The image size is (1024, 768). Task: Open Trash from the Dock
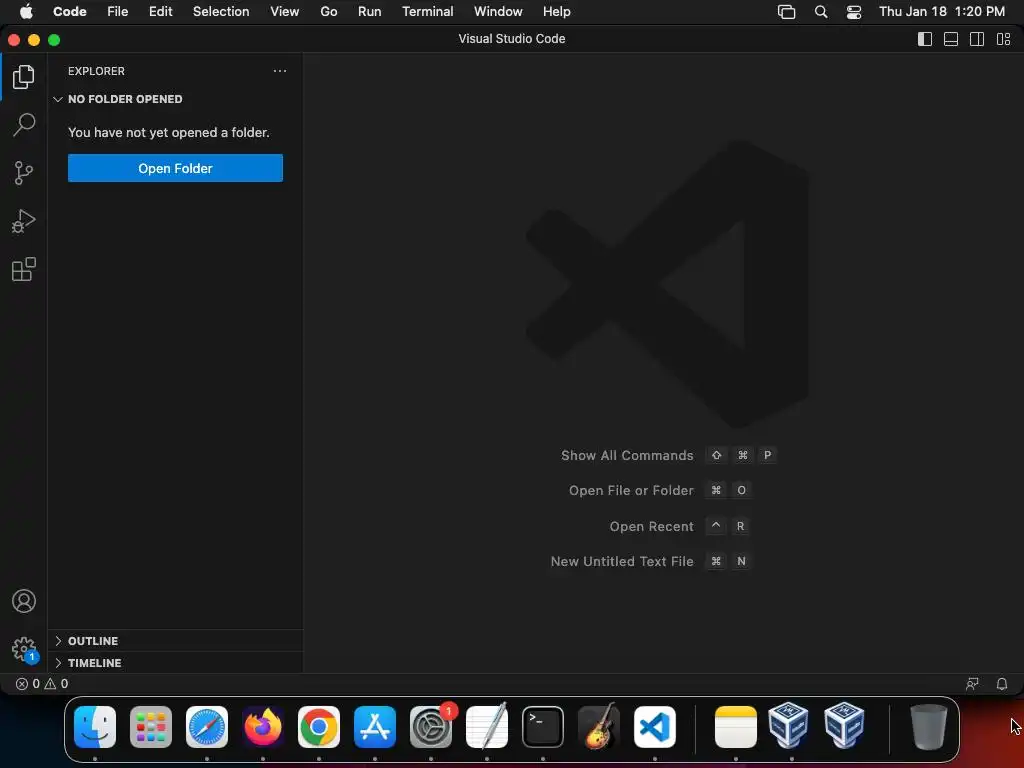(x=928, y=727)
